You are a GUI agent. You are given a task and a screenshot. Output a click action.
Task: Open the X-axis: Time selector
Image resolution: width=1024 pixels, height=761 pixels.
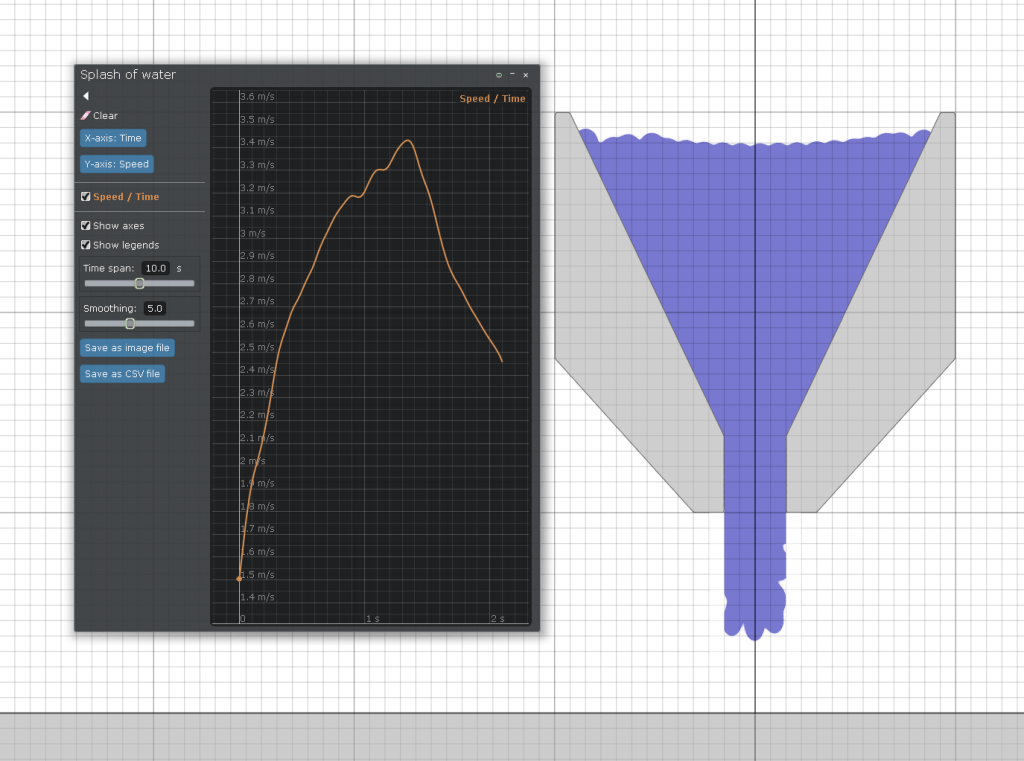(x=113, y=138)
